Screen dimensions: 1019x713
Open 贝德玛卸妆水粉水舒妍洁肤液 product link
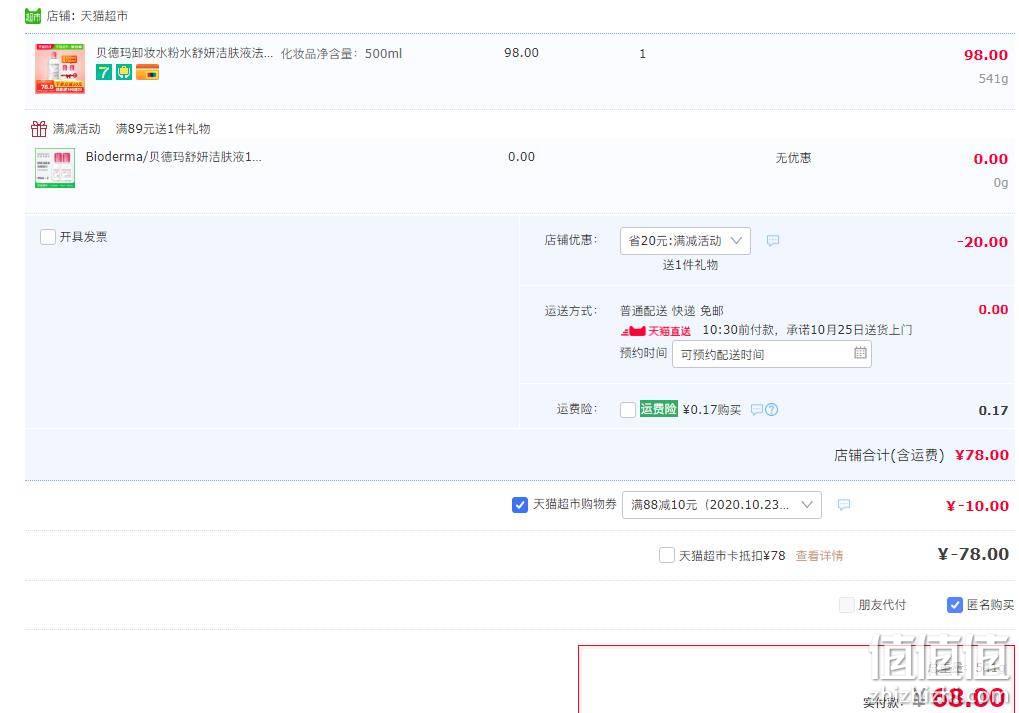coord(185,53)
